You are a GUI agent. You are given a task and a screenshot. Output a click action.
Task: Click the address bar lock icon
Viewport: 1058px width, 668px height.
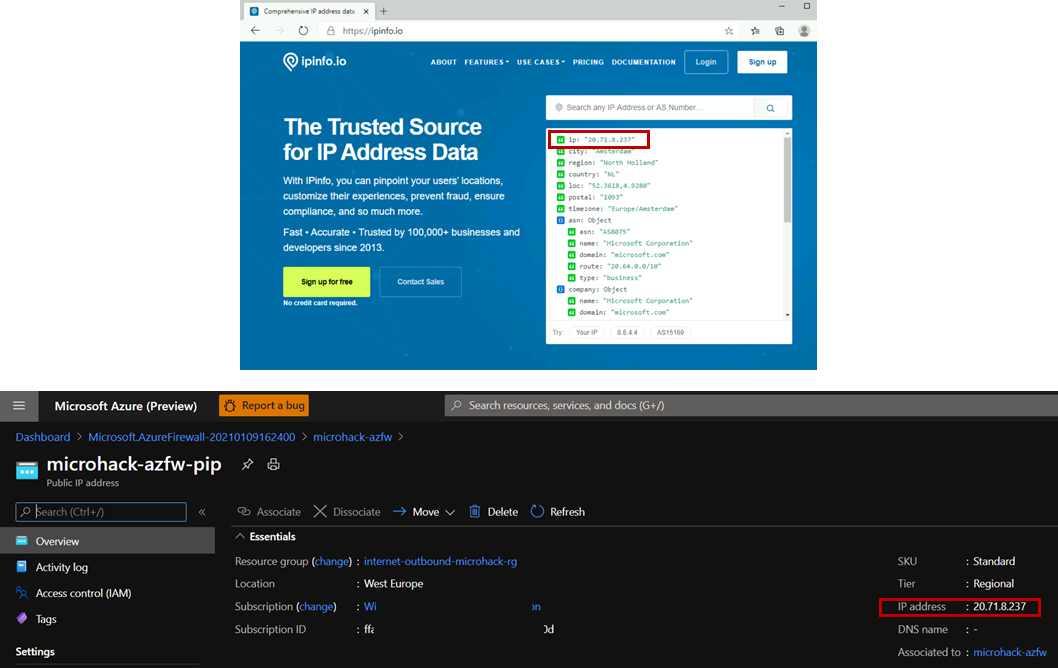click(x=331, y=30)
